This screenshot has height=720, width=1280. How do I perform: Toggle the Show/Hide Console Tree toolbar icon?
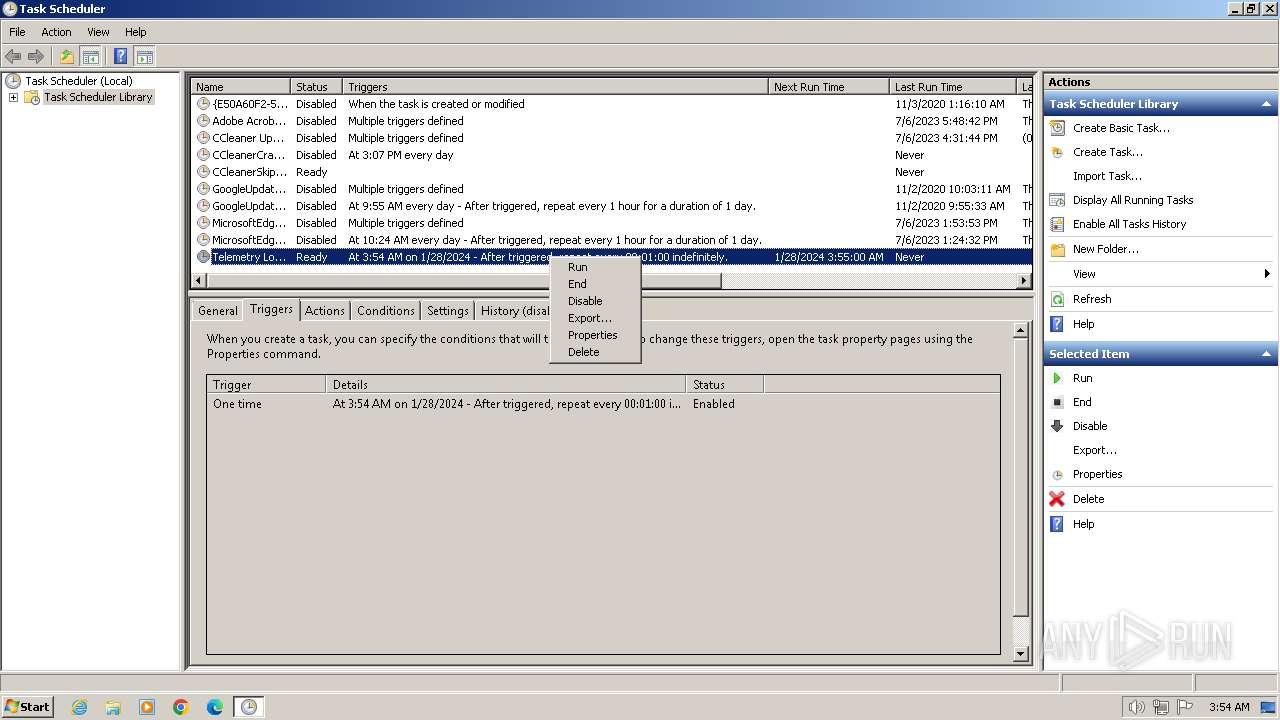(90, 56)
